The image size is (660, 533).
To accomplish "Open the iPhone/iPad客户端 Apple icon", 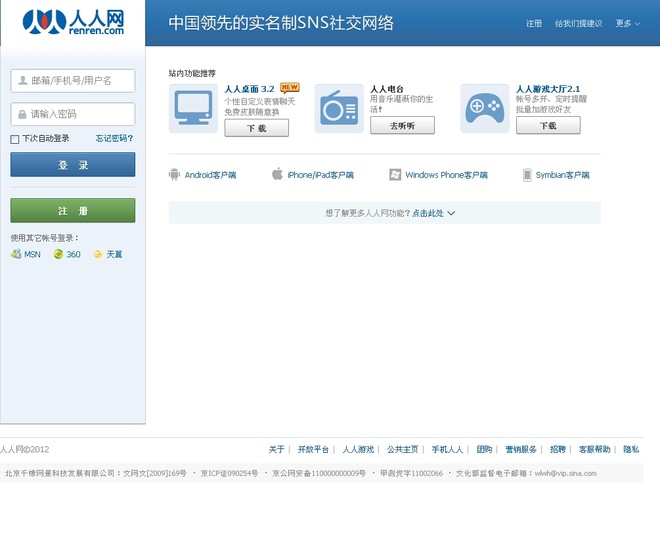I will (277, 175).
